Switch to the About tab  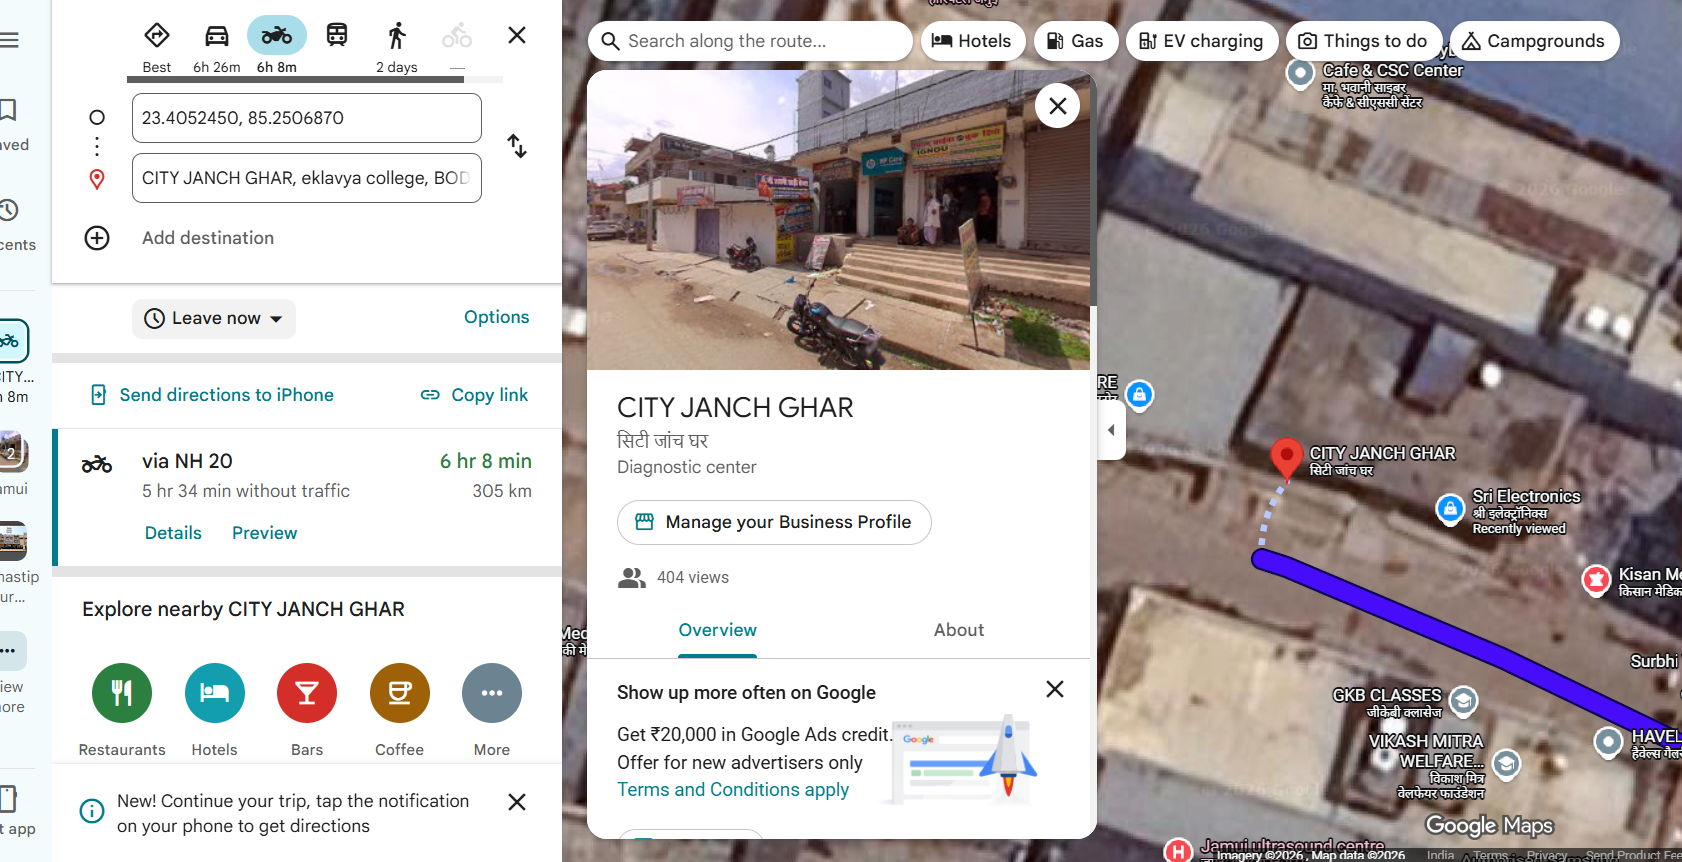tap(959, 630)
